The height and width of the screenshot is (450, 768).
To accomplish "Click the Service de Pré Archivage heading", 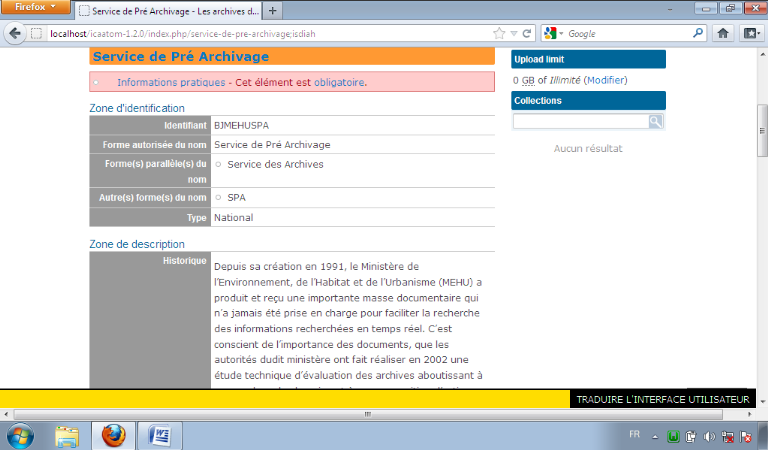I will point(181,56).
